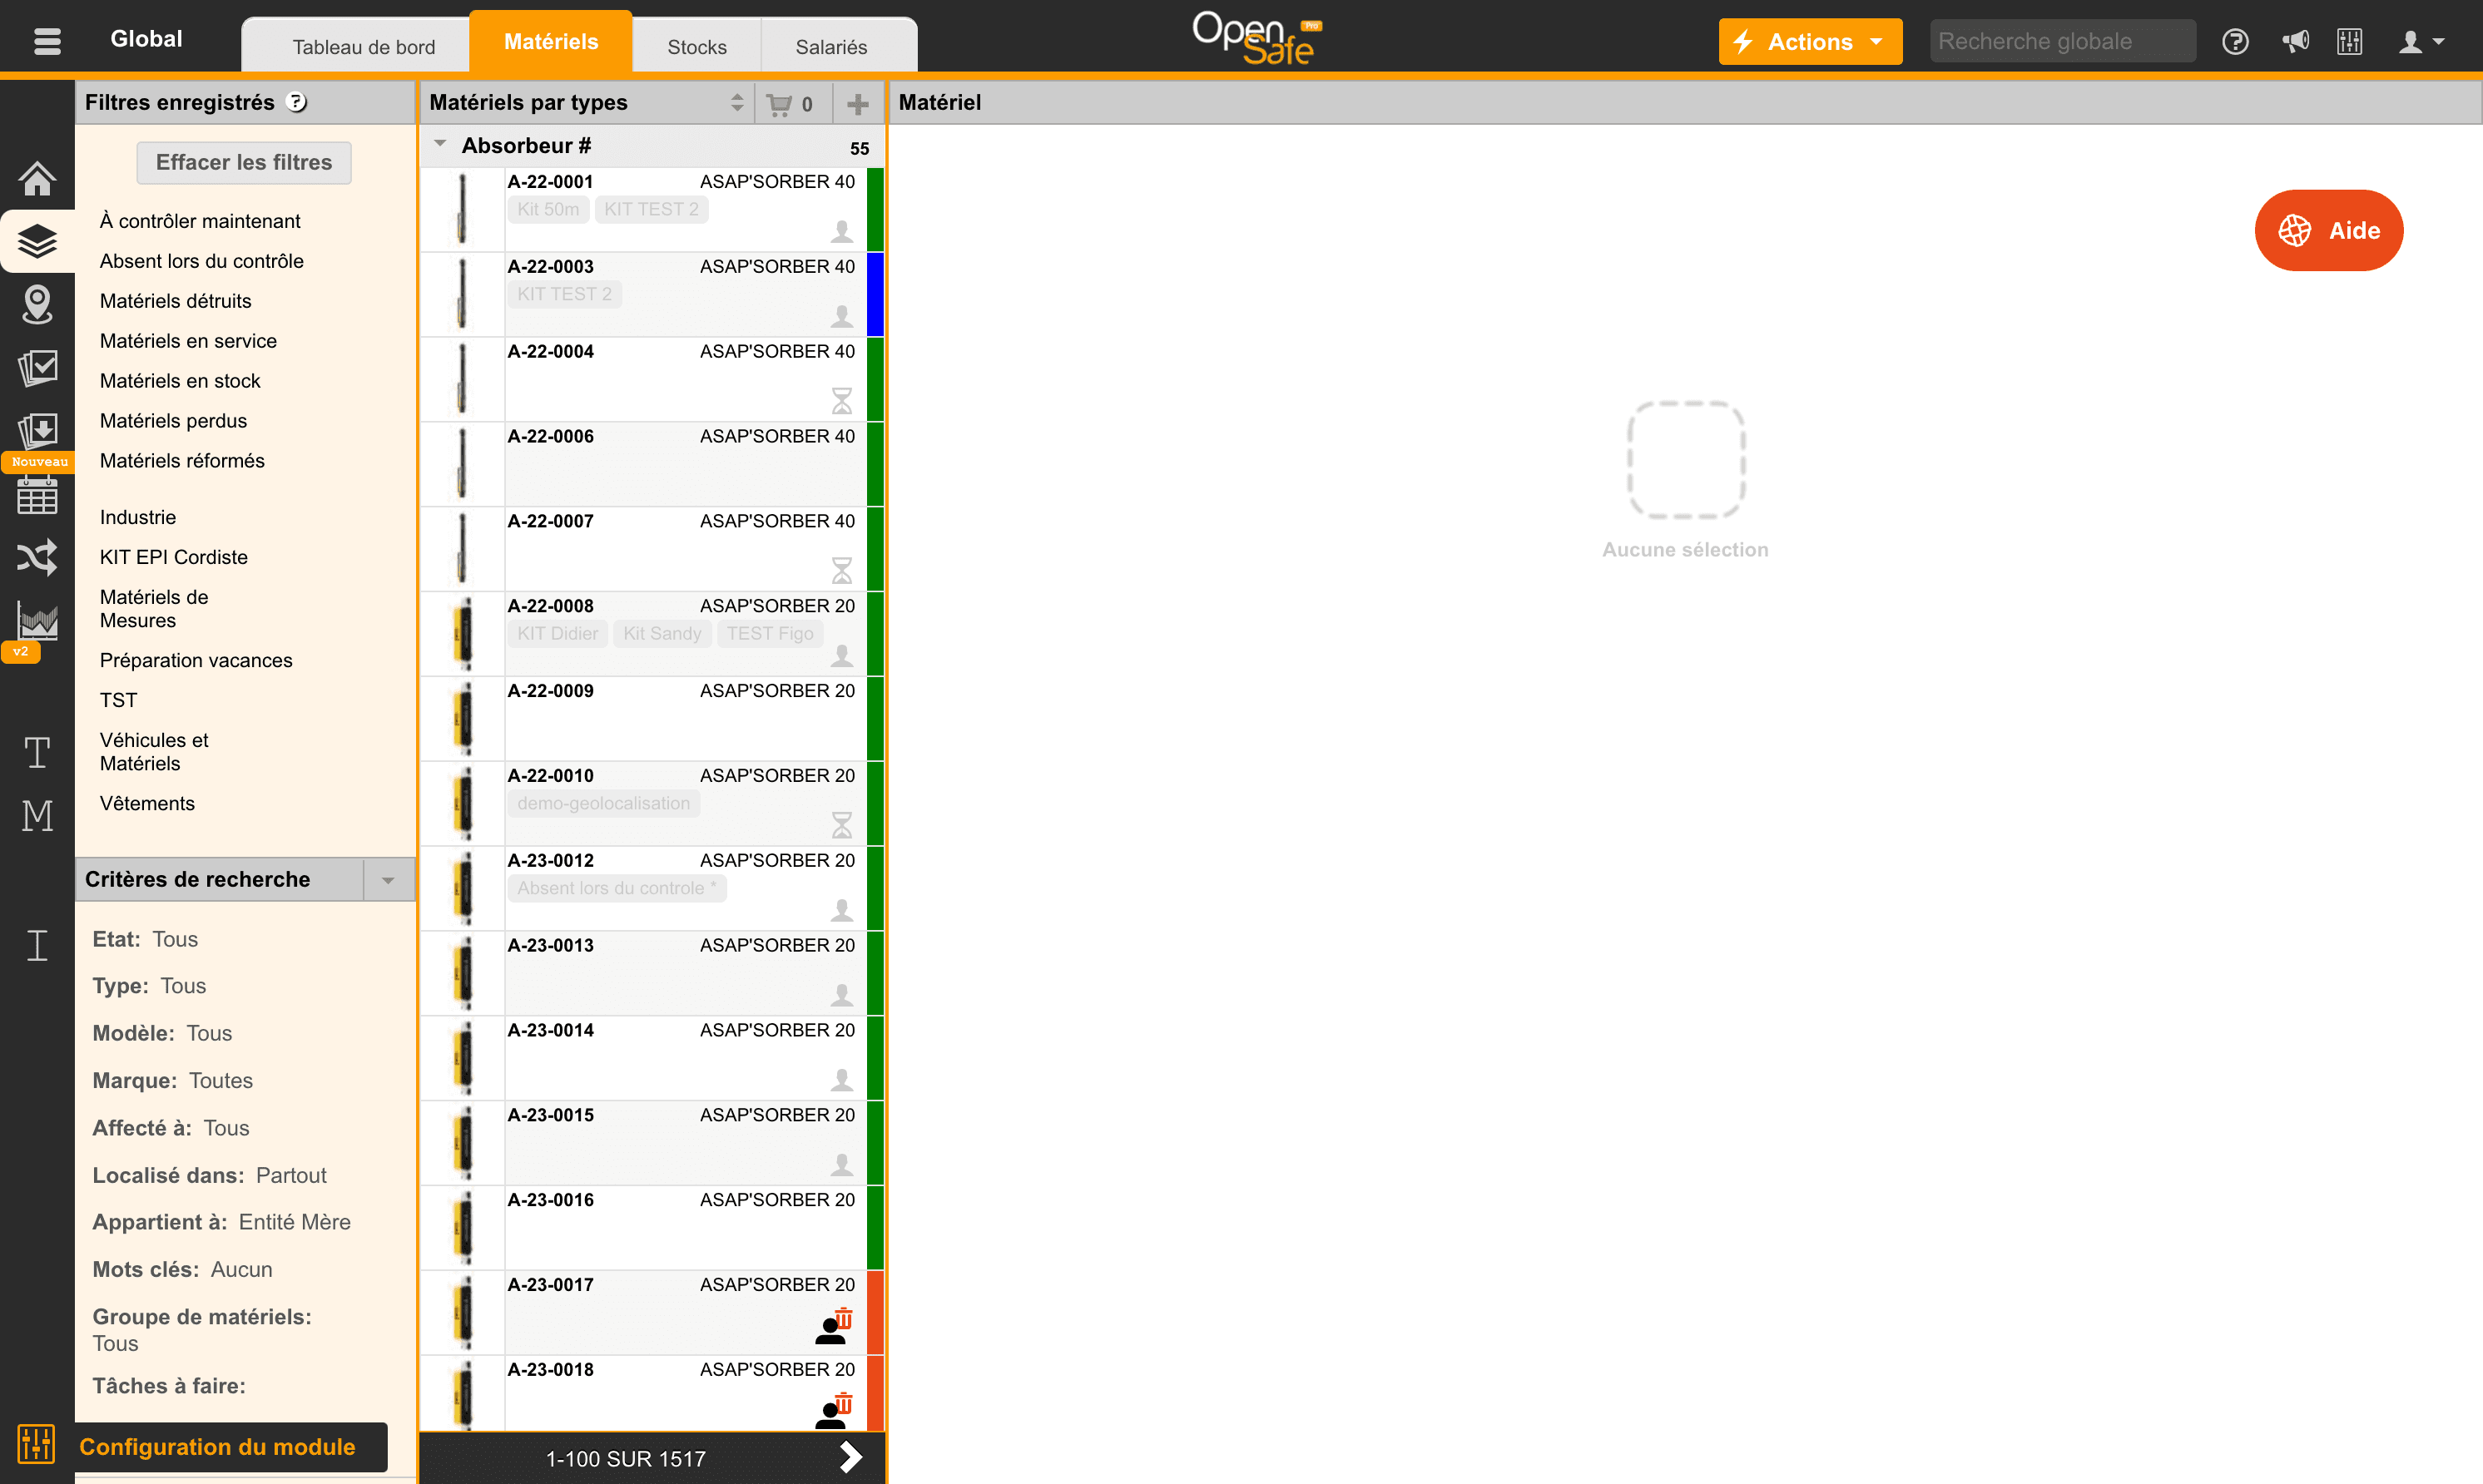Open the materials layers sidebar icon
Screen dimensions: 2483x1484
click(x=37, y=241)
